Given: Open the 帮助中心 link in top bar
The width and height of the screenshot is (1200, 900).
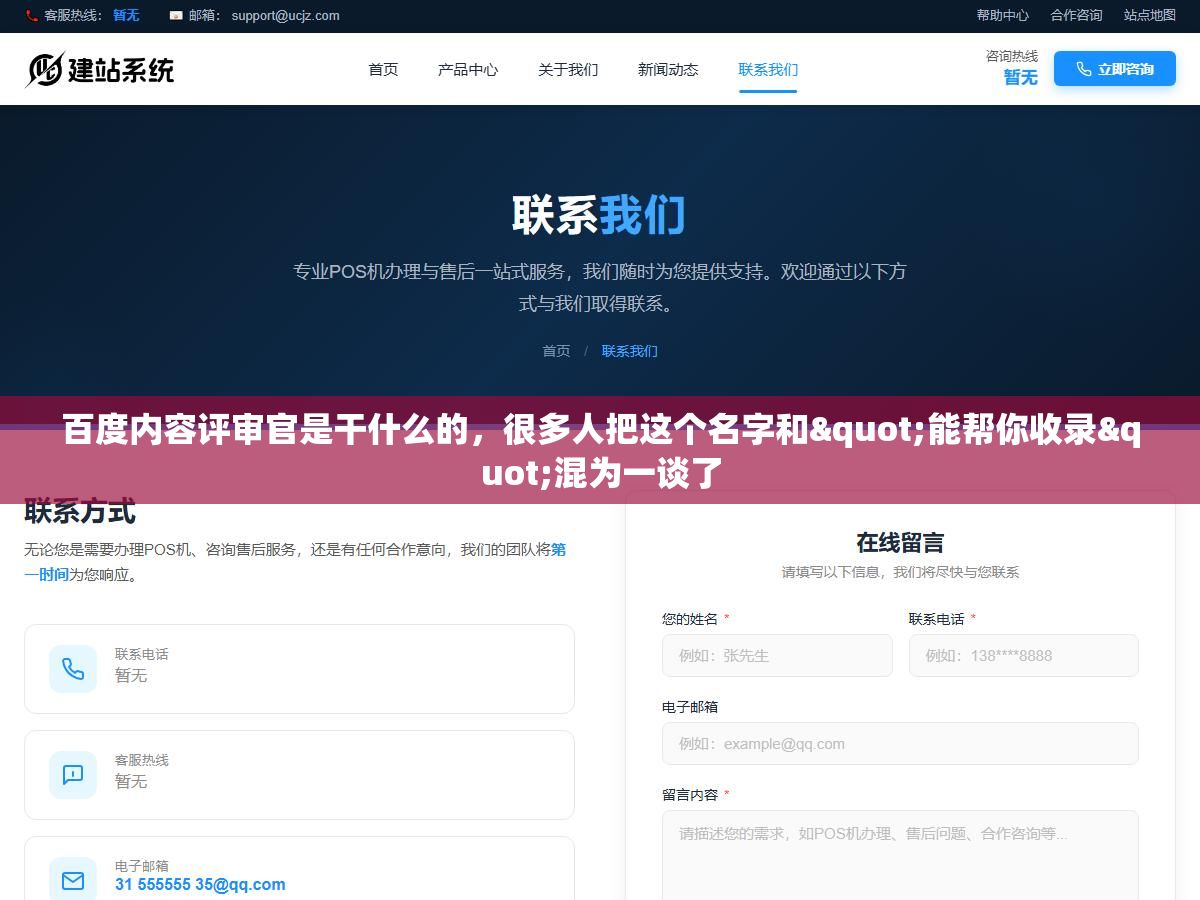Looking at the screenshot, I should 1003,15.
